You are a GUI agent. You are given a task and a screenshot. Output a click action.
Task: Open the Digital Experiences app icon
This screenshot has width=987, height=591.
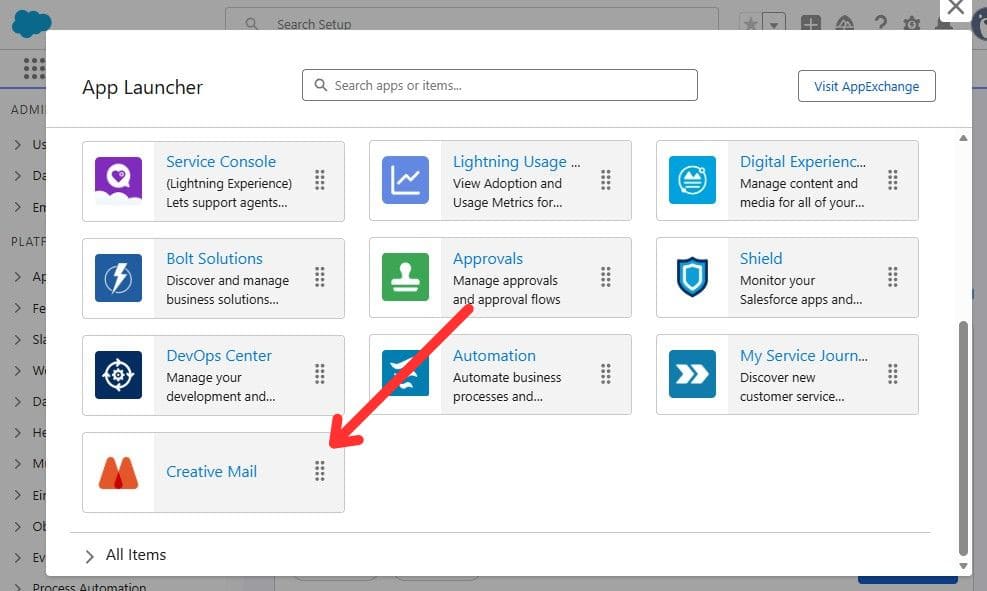[692, 181]
